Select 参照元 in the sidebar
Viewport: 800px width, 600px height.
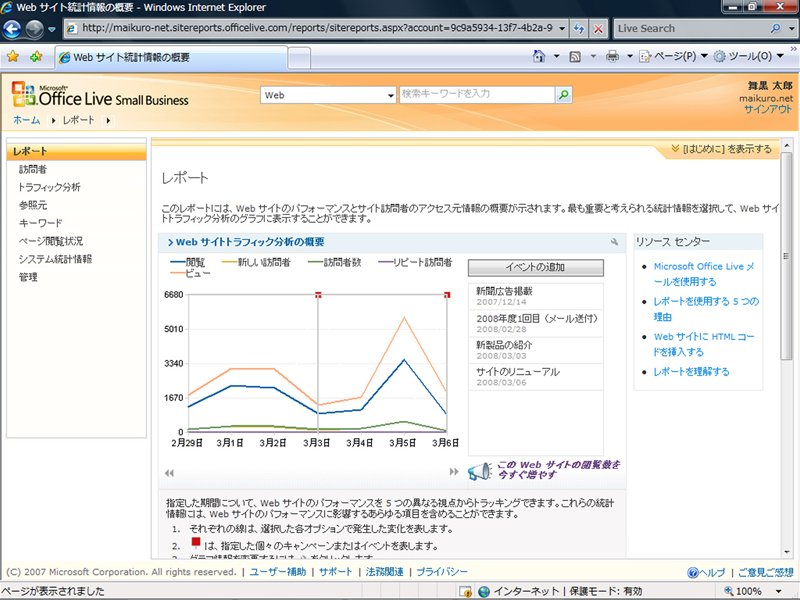33,205
